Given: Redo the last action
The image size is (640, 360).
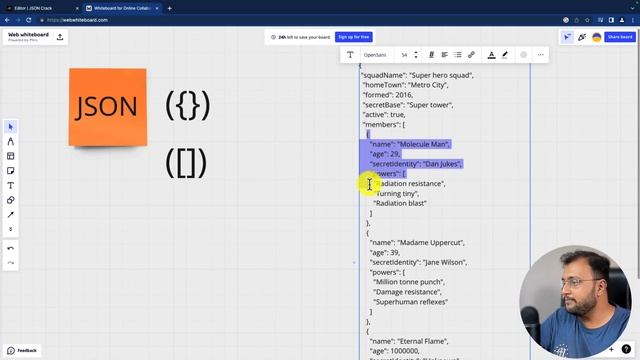Looking at the screenshot, I should 11,263.
